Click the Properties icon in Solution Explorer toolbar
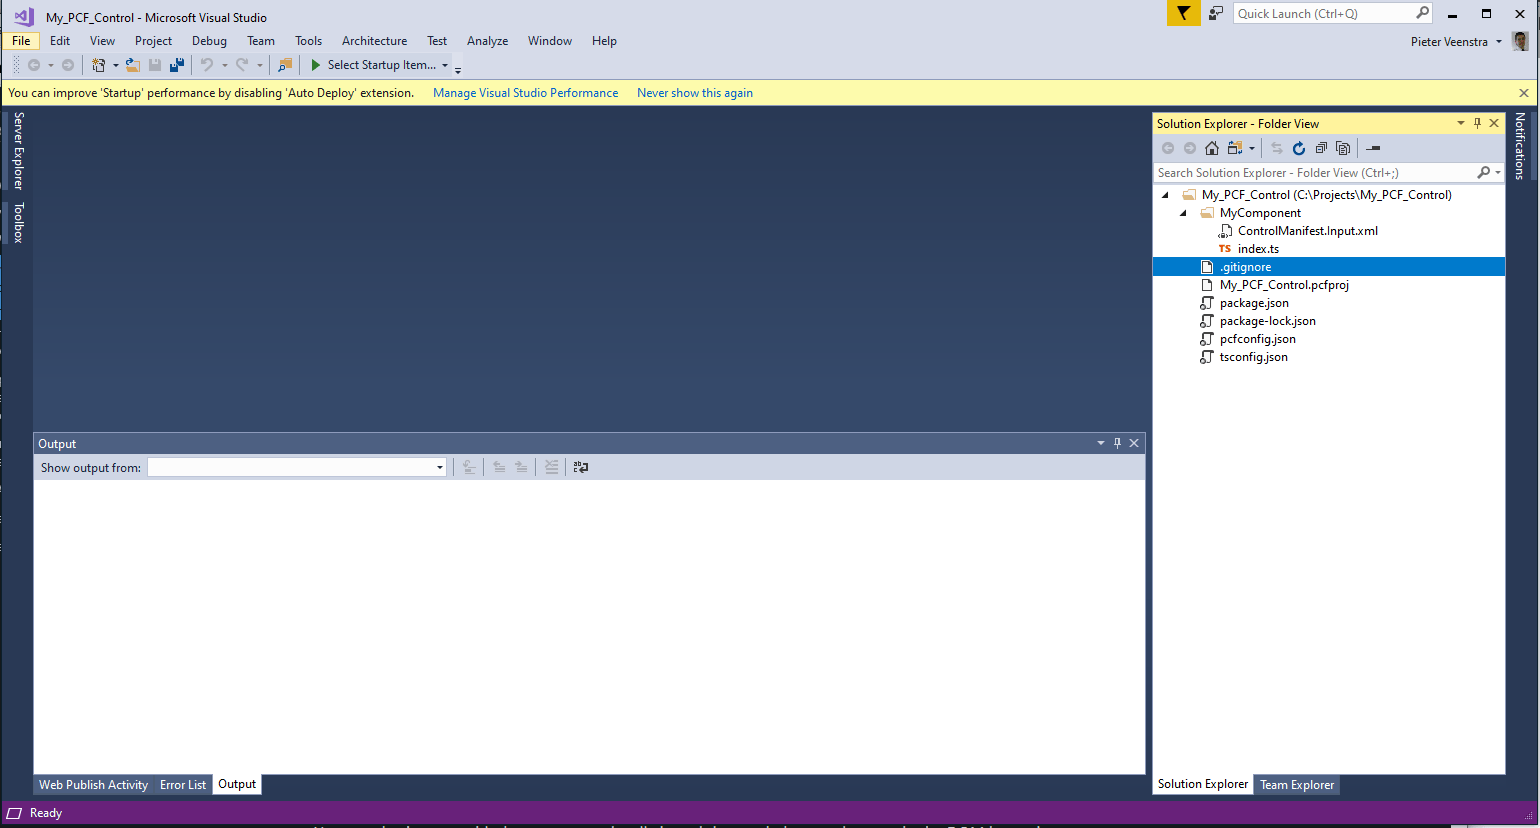The width and height of the screenshot is (1540, 828). click(1374, 148)
